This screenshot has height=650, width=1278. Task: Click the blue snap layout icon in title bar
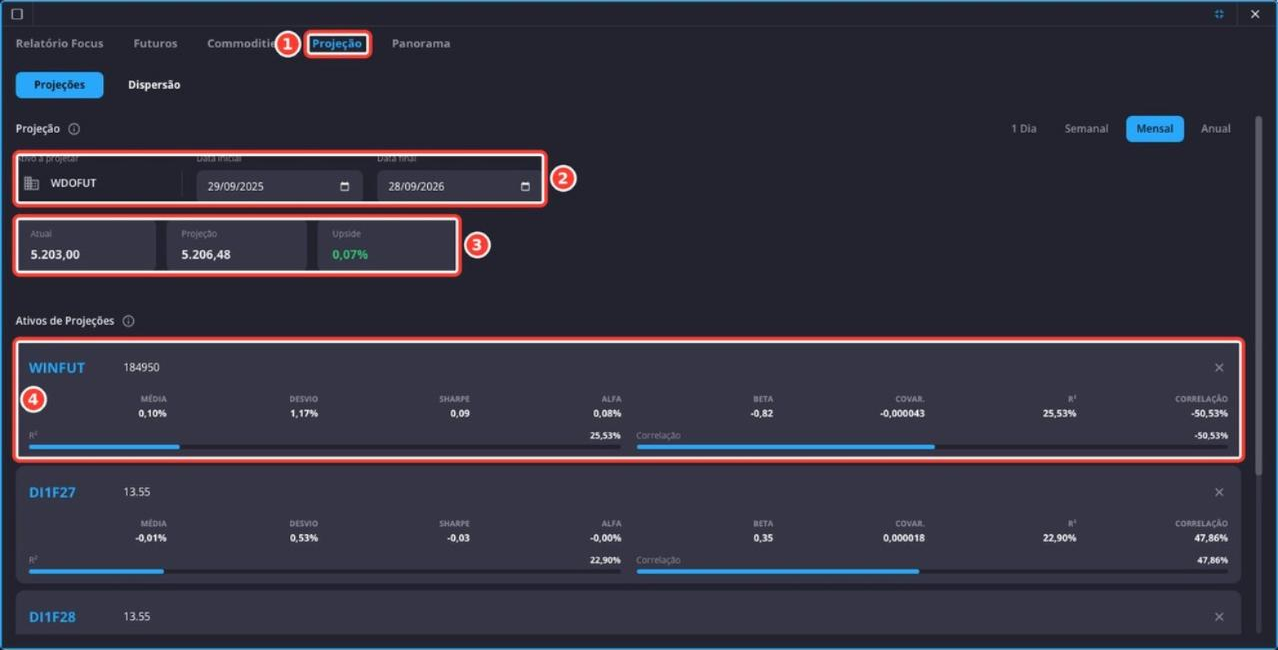tap(1219, 14)
